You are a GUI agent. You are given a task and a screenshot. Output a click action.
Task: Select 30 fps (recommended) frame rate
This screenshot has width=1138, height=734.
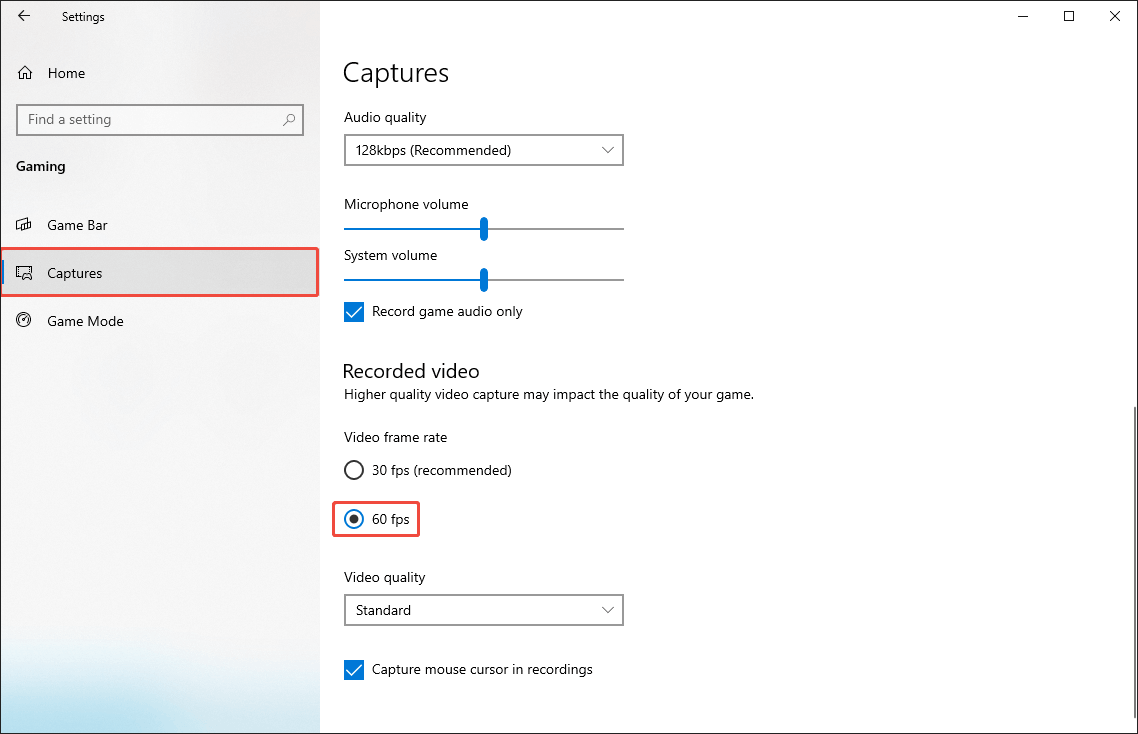[354, 469]
